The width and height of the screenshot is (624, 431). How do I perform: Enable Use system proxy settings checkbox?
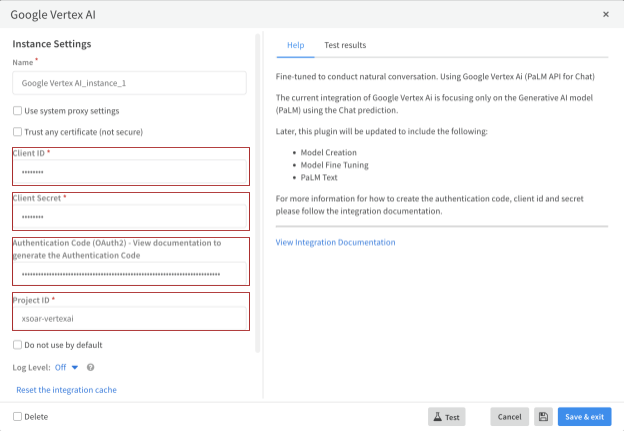pos(18,111)
